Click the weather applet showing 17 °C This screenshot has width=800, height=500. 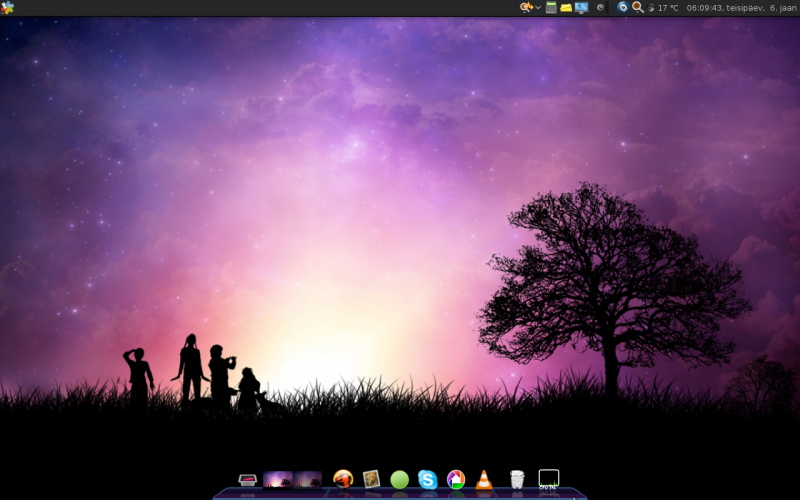click(x=663, y=8)
